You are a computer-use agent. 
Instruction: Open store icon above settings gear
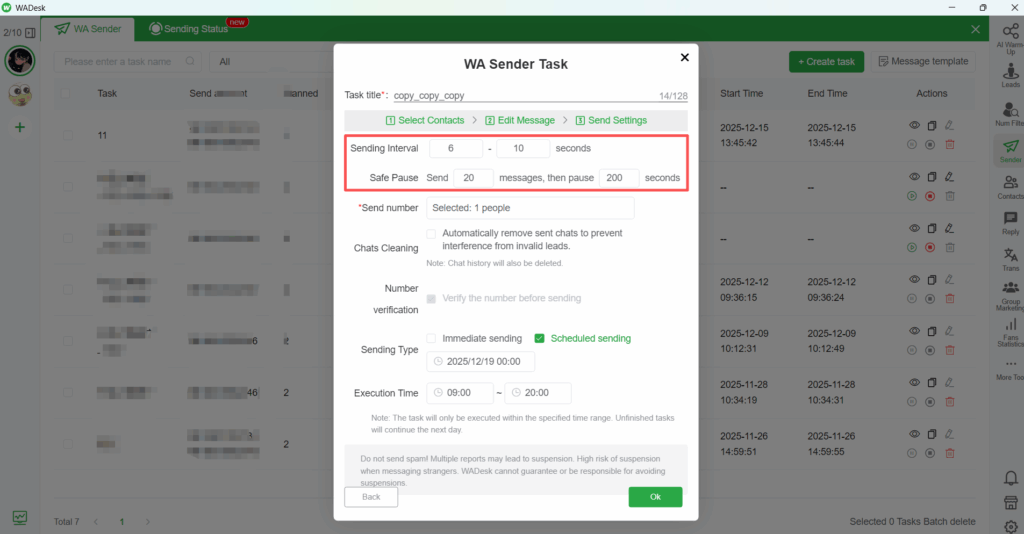pyautogui.click(x=1011, y=503)
